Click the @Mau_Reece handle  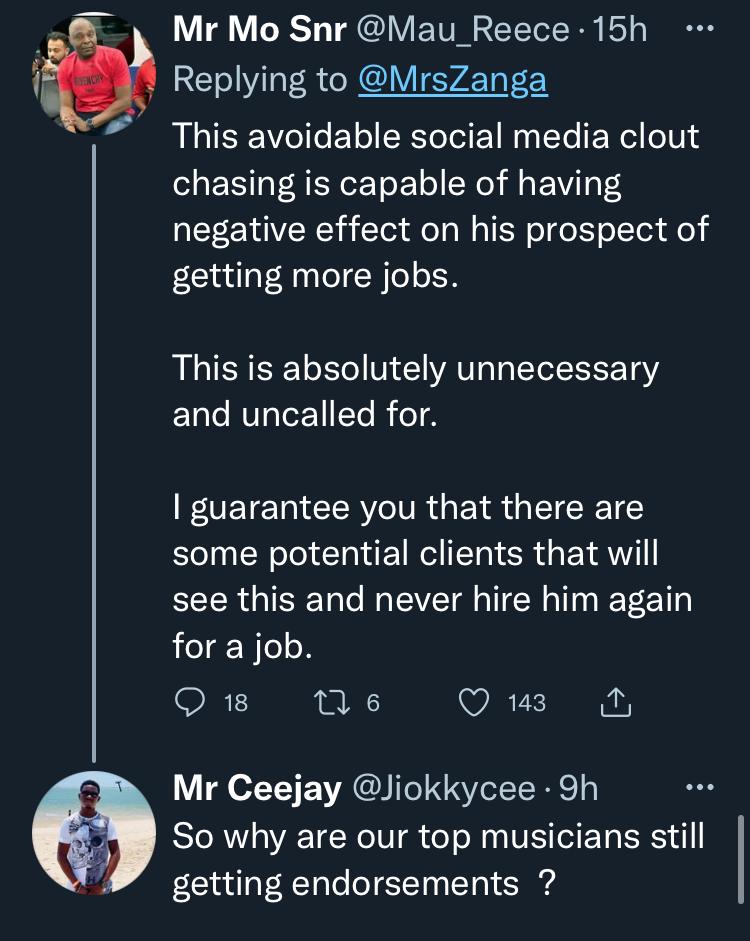click(x=463, y=30)
